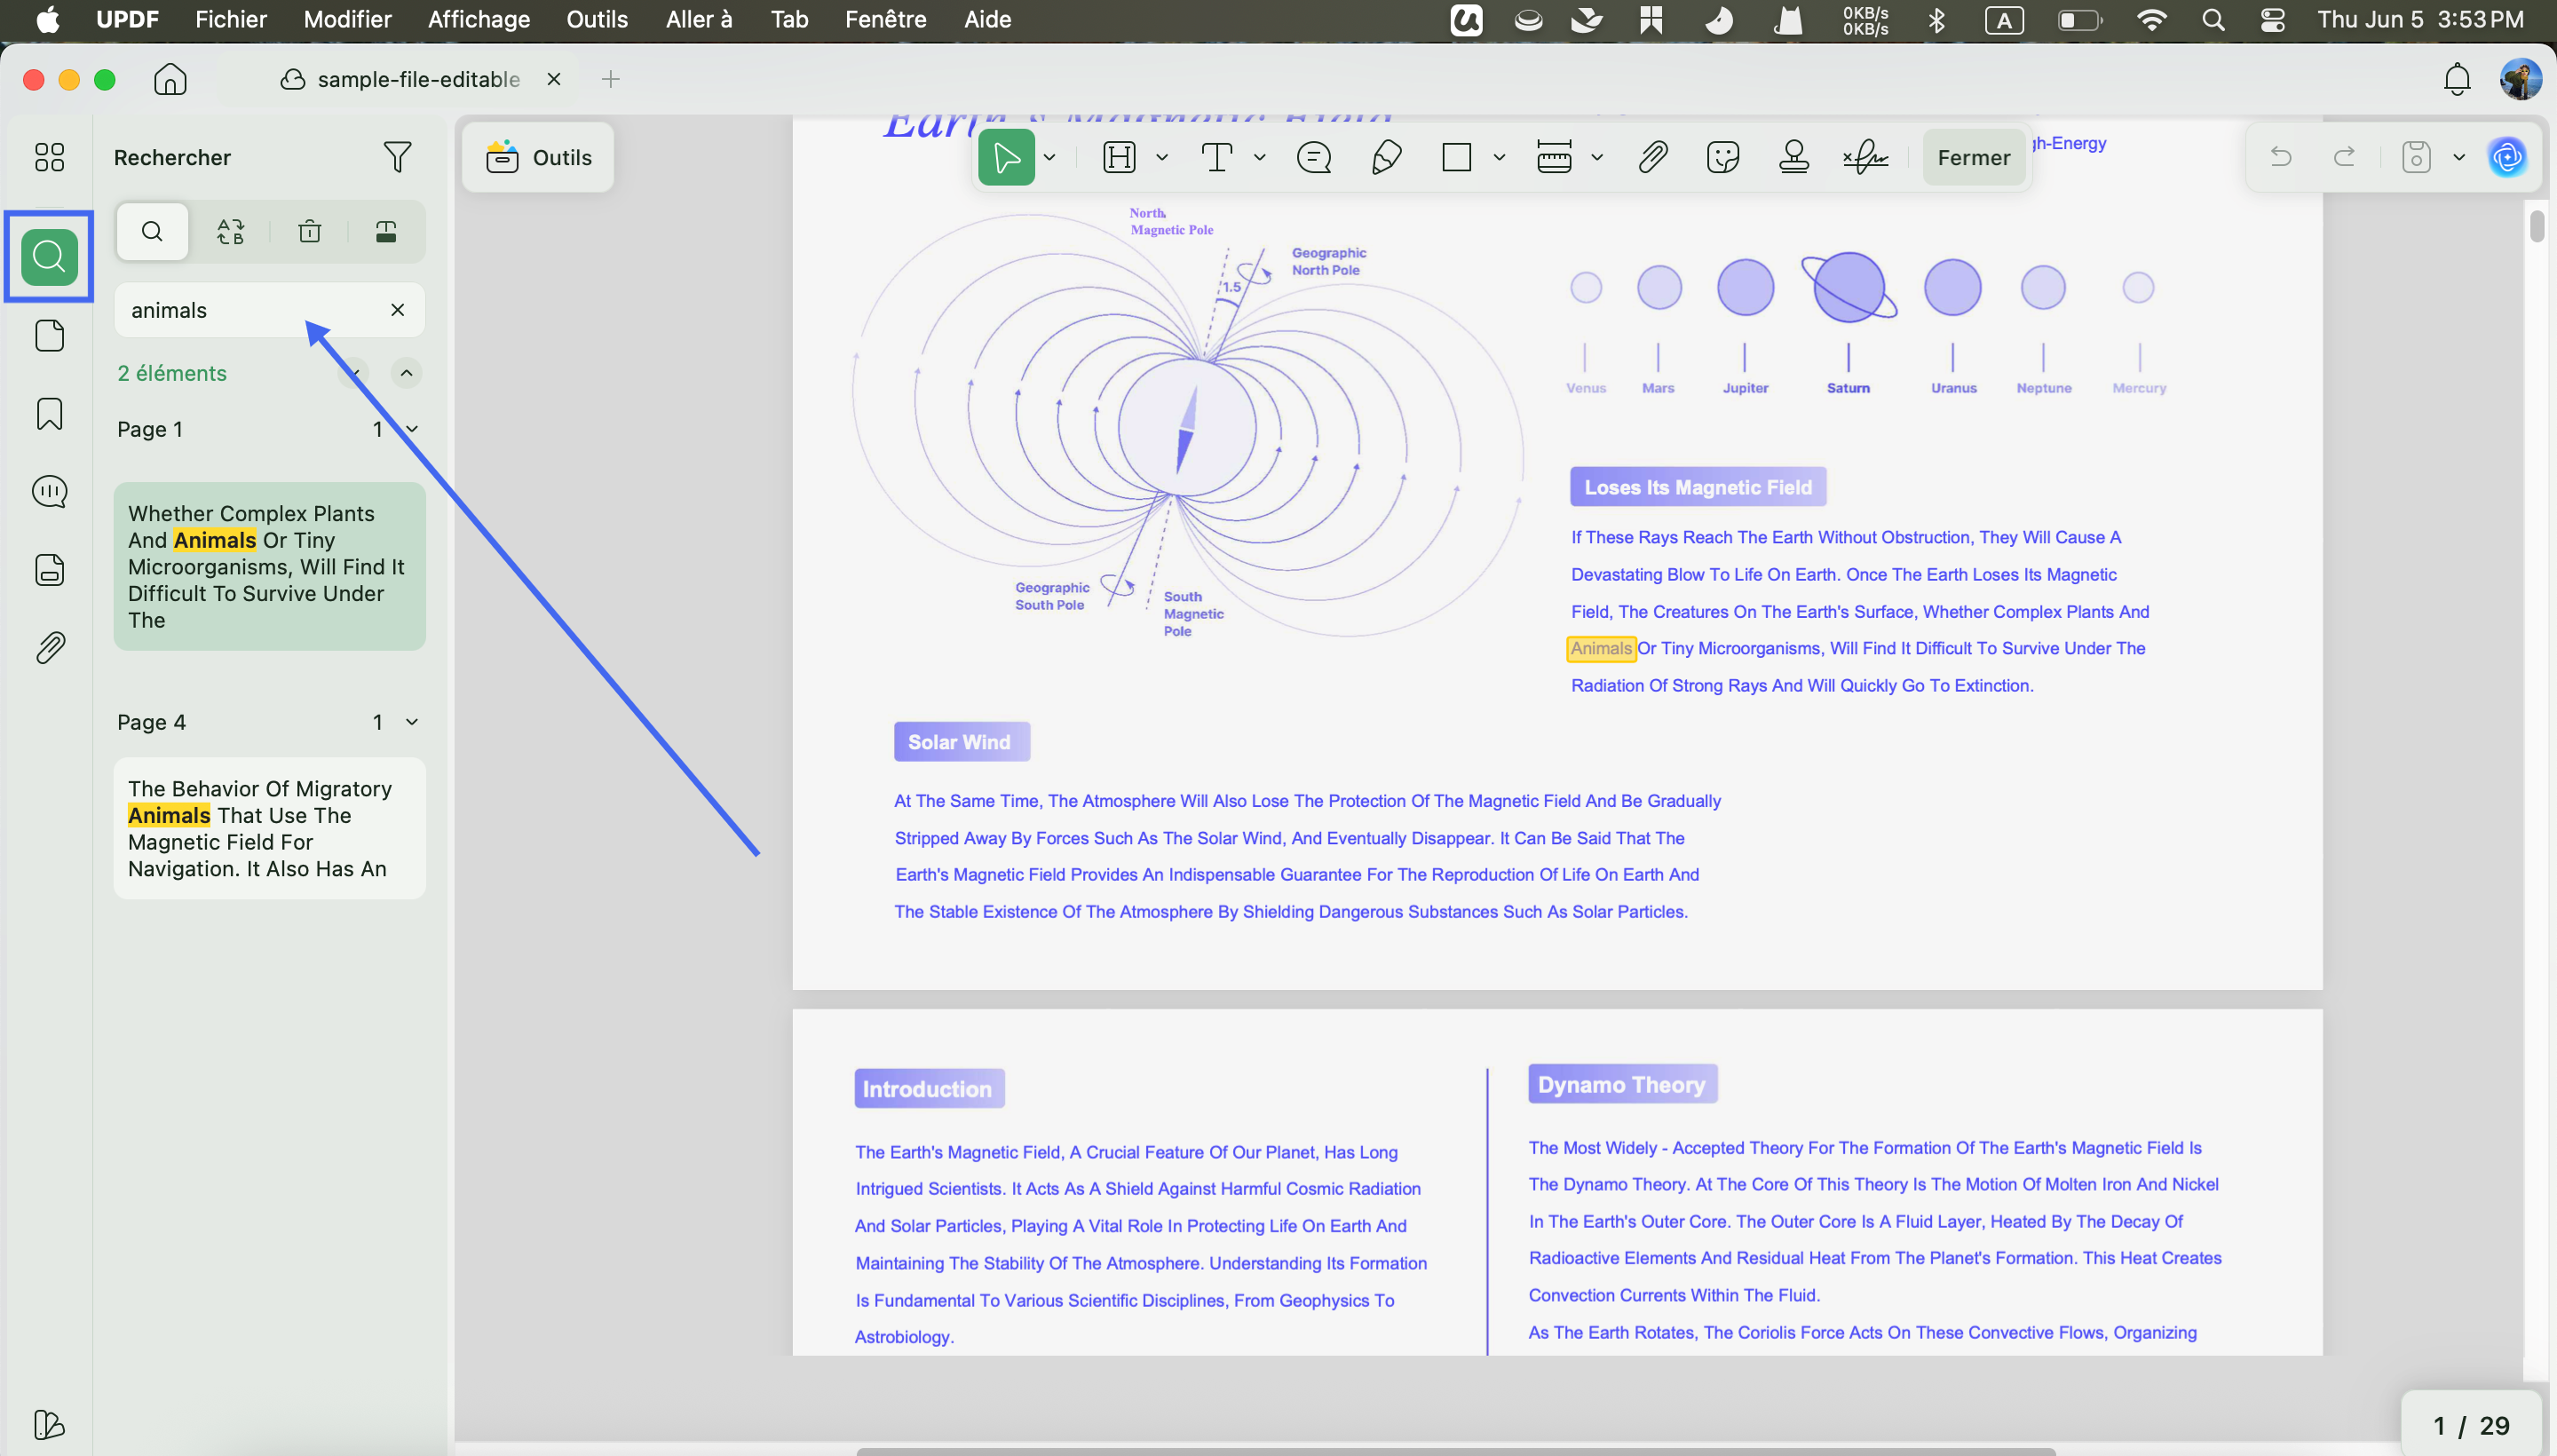Clear the animals search field
The image size is (2557, 1456).
point(397,310)
